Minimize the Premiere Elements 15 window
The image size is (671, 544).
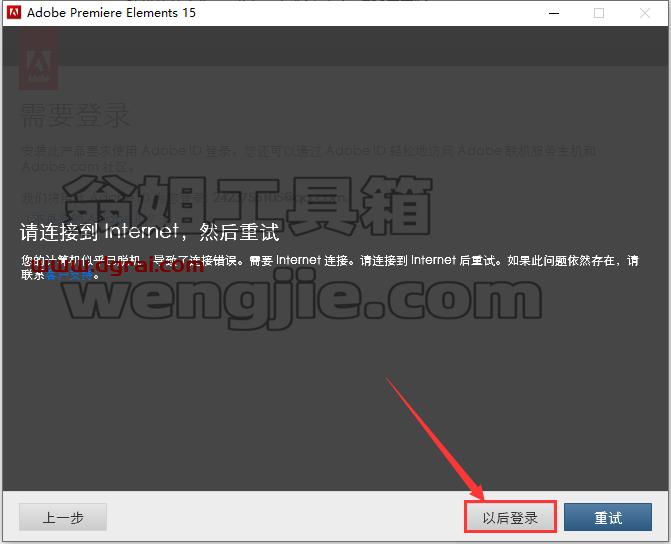coord(554,13)
